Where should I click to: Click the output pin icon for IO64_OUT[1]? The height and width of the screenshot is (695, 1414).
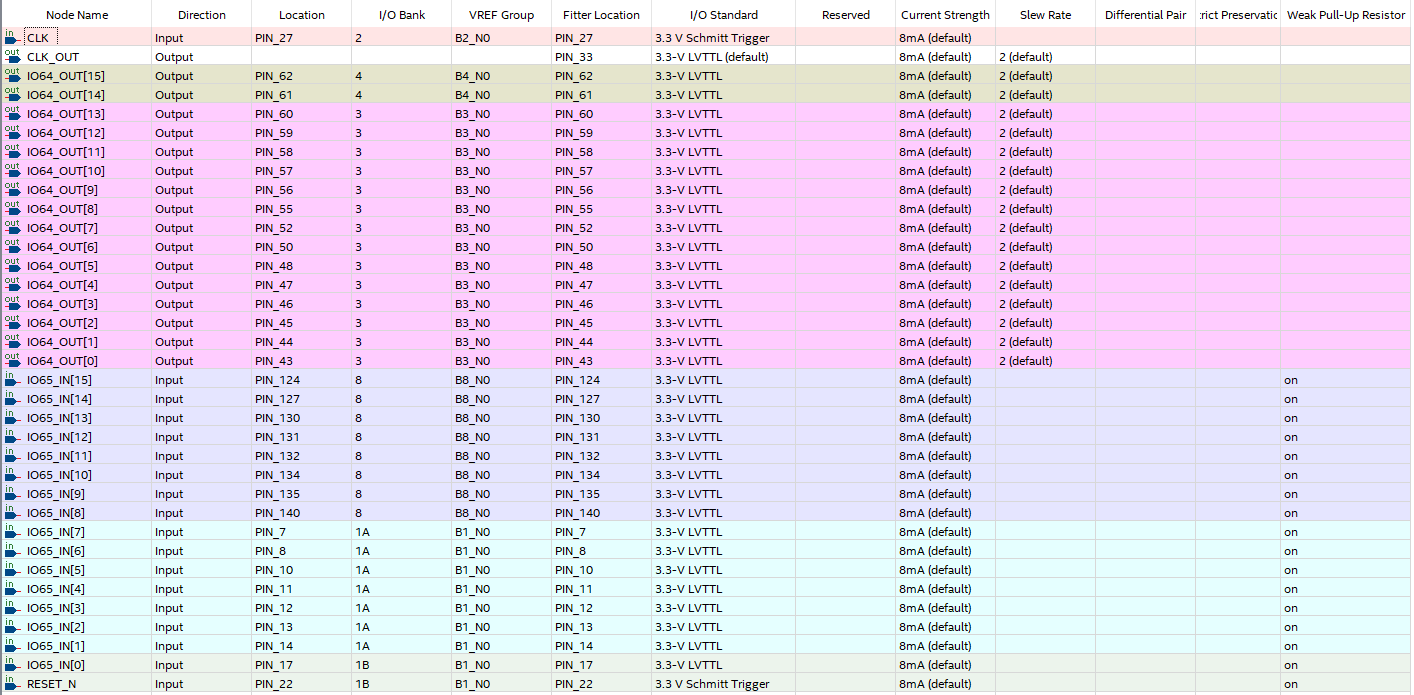12,341
